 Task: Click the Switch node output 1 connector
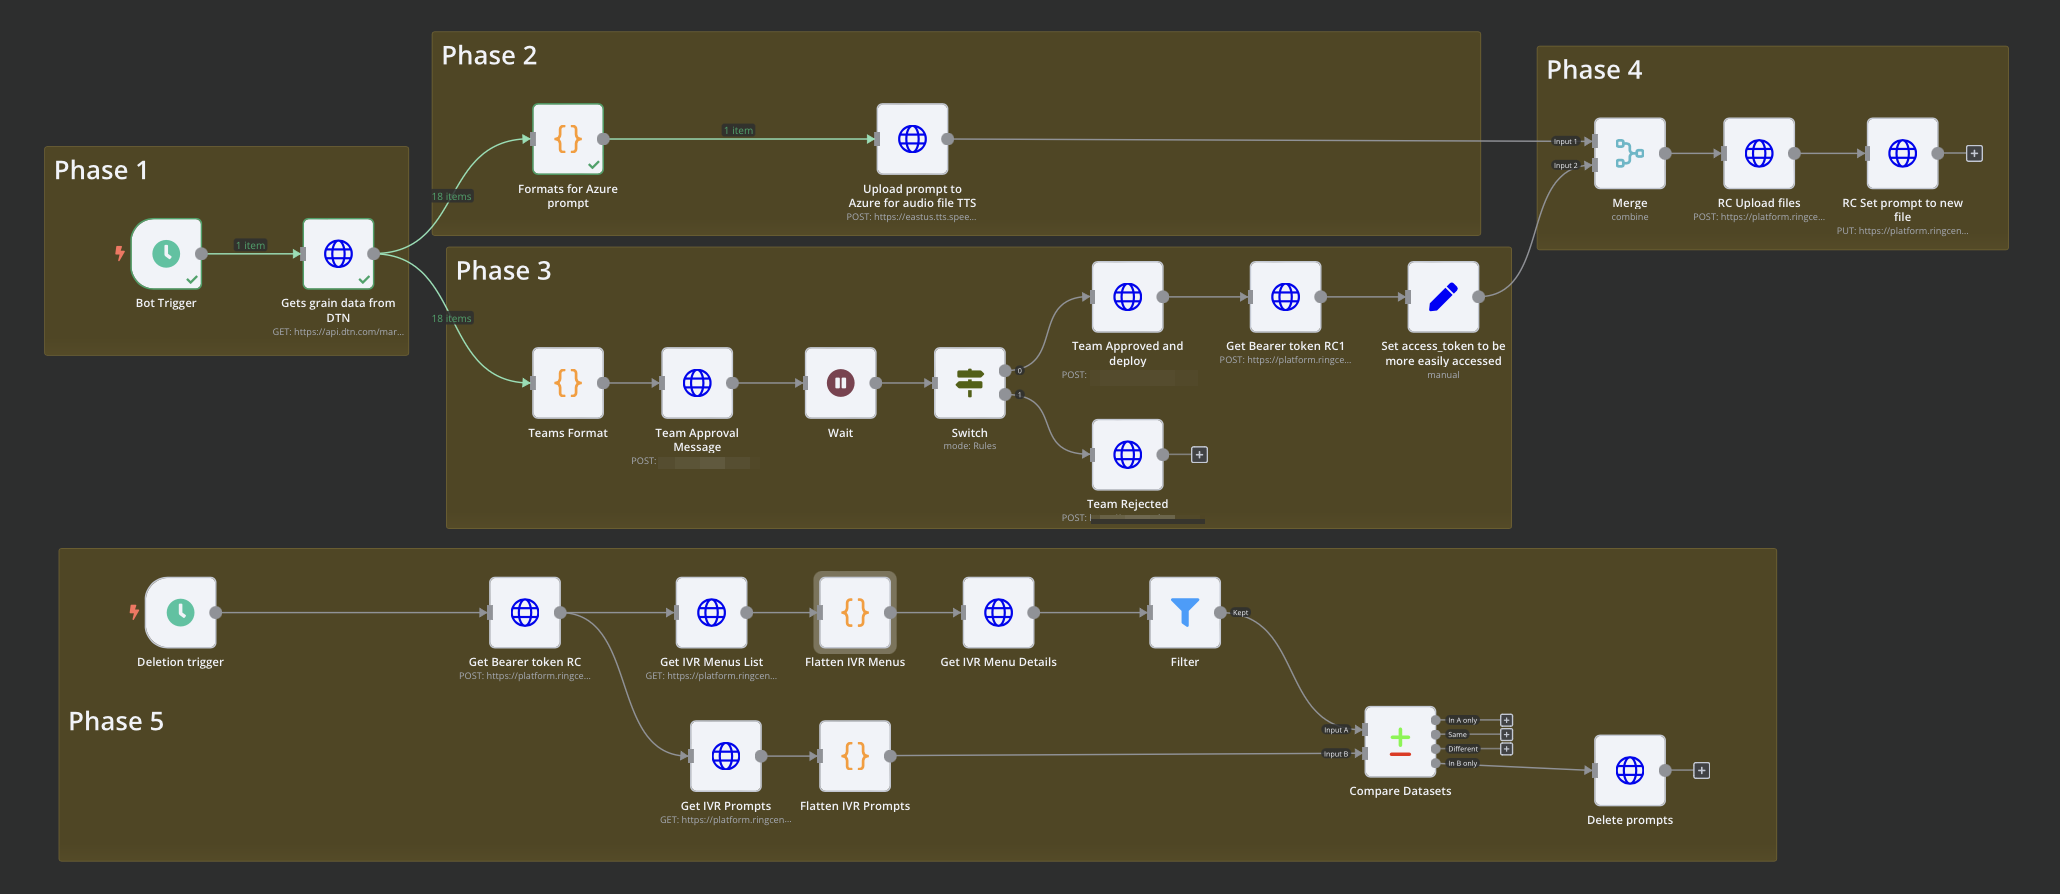pos(1005,395)
